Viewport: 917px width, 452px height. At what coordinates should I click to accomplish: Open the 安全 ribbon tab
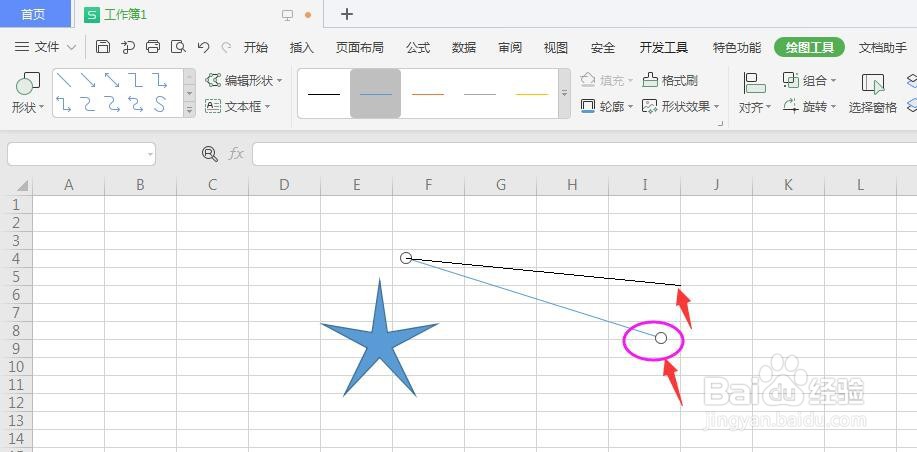point(602,47)
